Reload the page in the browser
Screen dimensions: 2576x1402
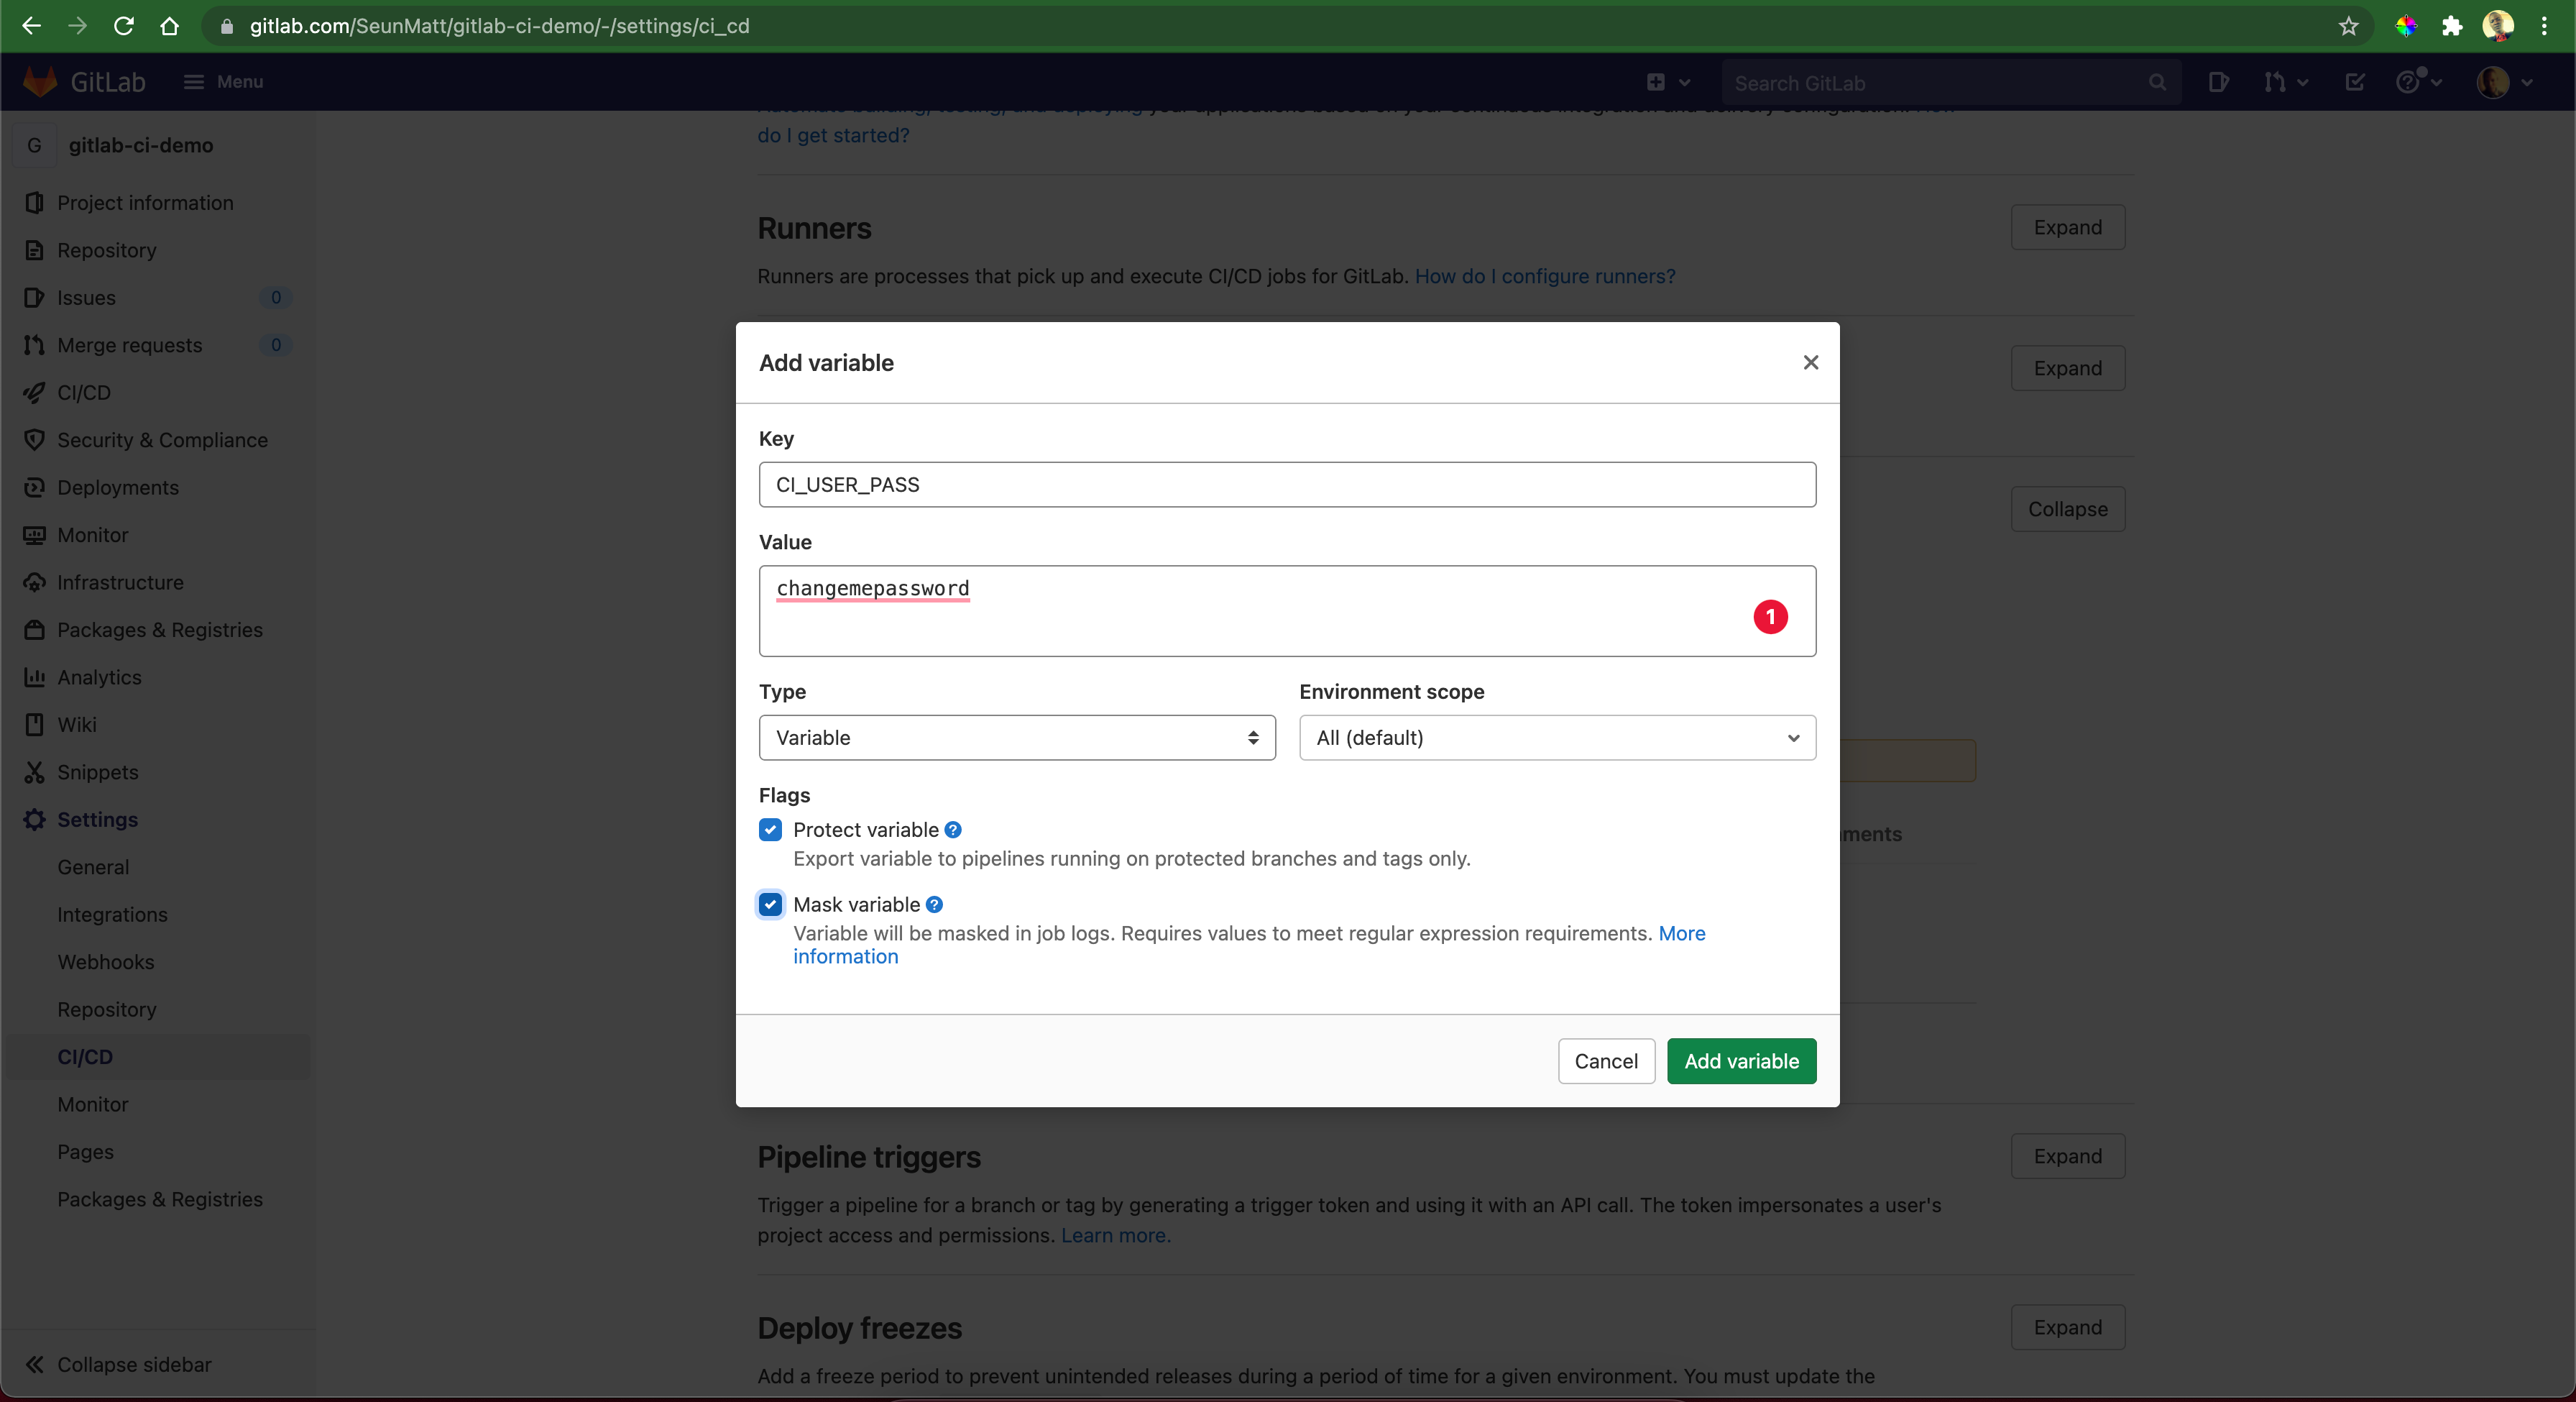pos(124,26)
